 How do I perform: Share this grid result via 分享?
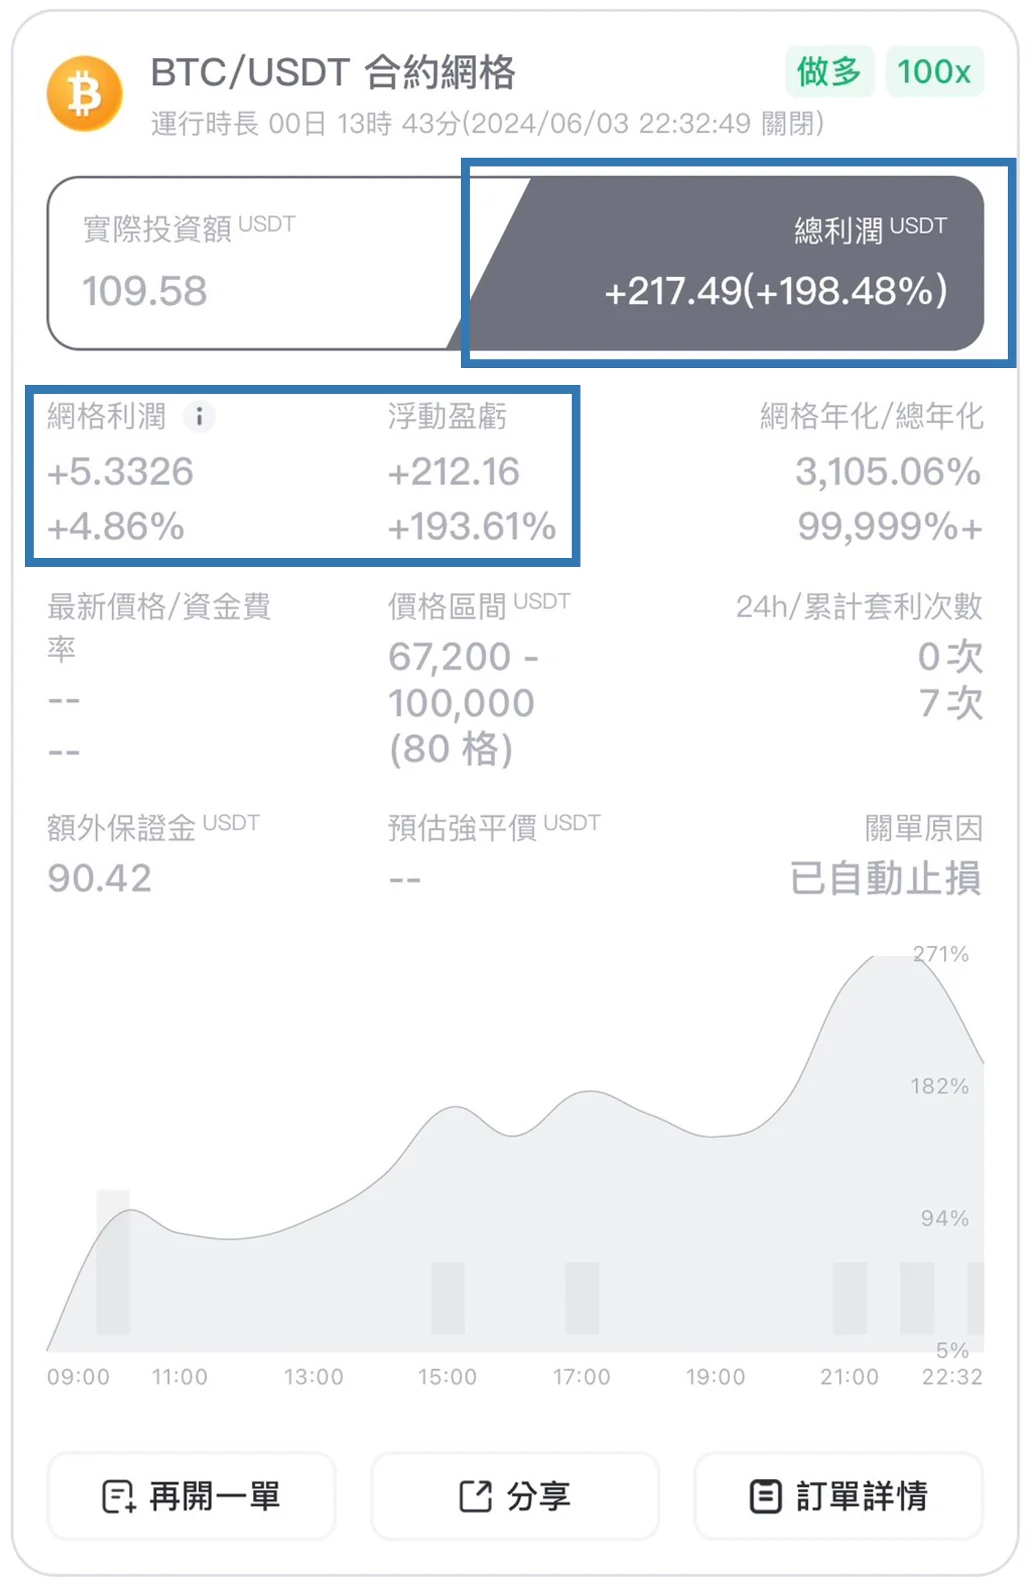click(x=515, y=1496)
